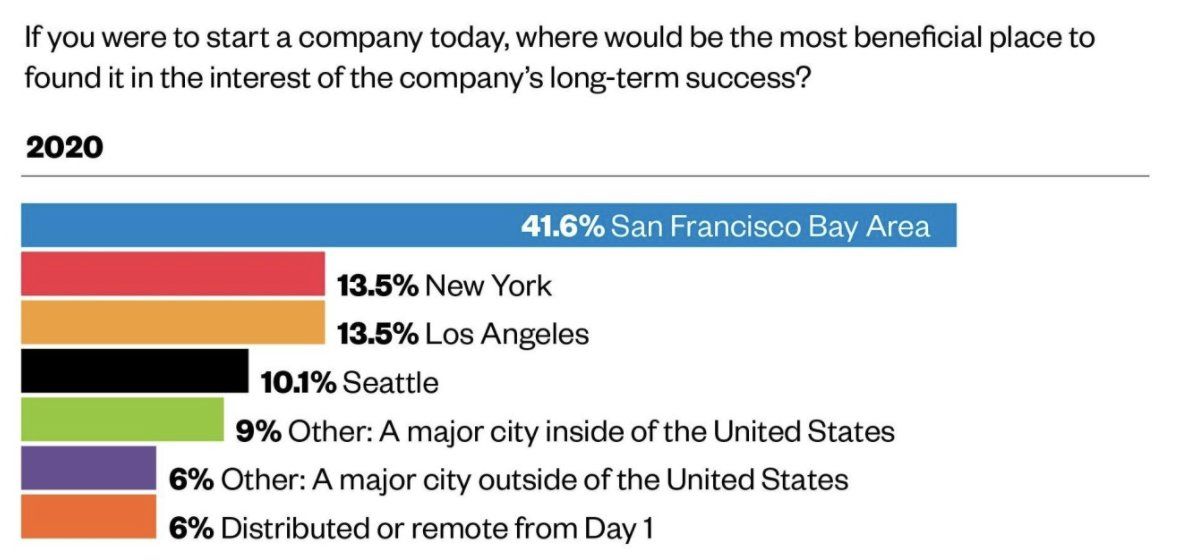This screenshot has width=1184, height=560.
Task: Click the purple outside United States bar
Action: [88, 468]
